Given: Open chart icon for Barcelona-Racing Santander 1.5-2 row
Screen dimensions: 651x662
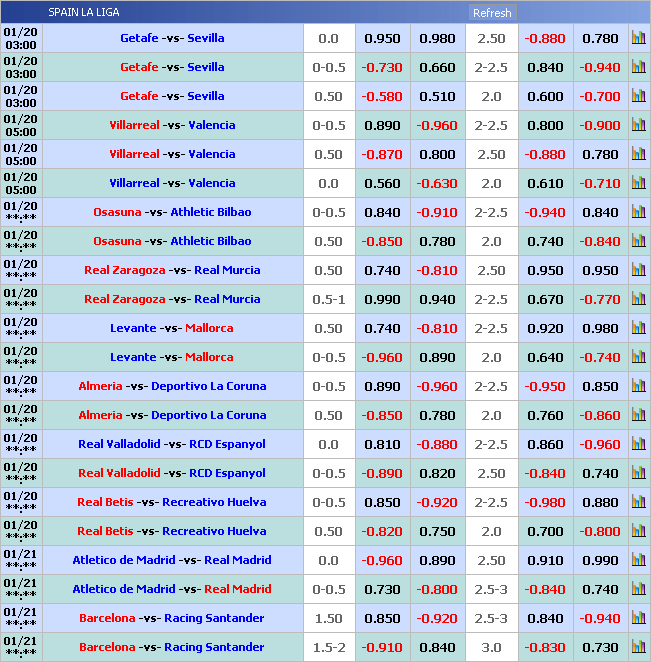Looking at the screenshot, I should 638,648.
